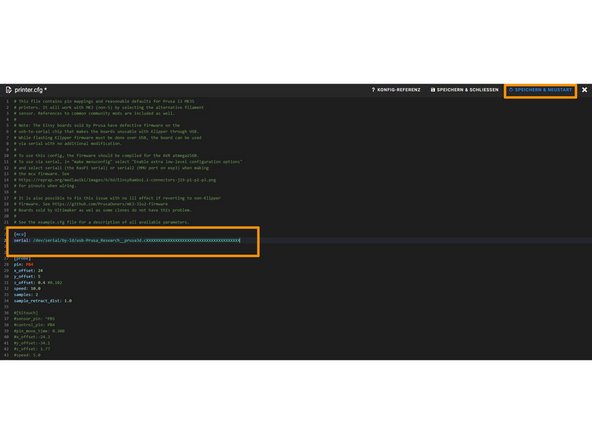Click the 'See the example.cfg file' comment line
592x444 pixels.
pos(102,222)
